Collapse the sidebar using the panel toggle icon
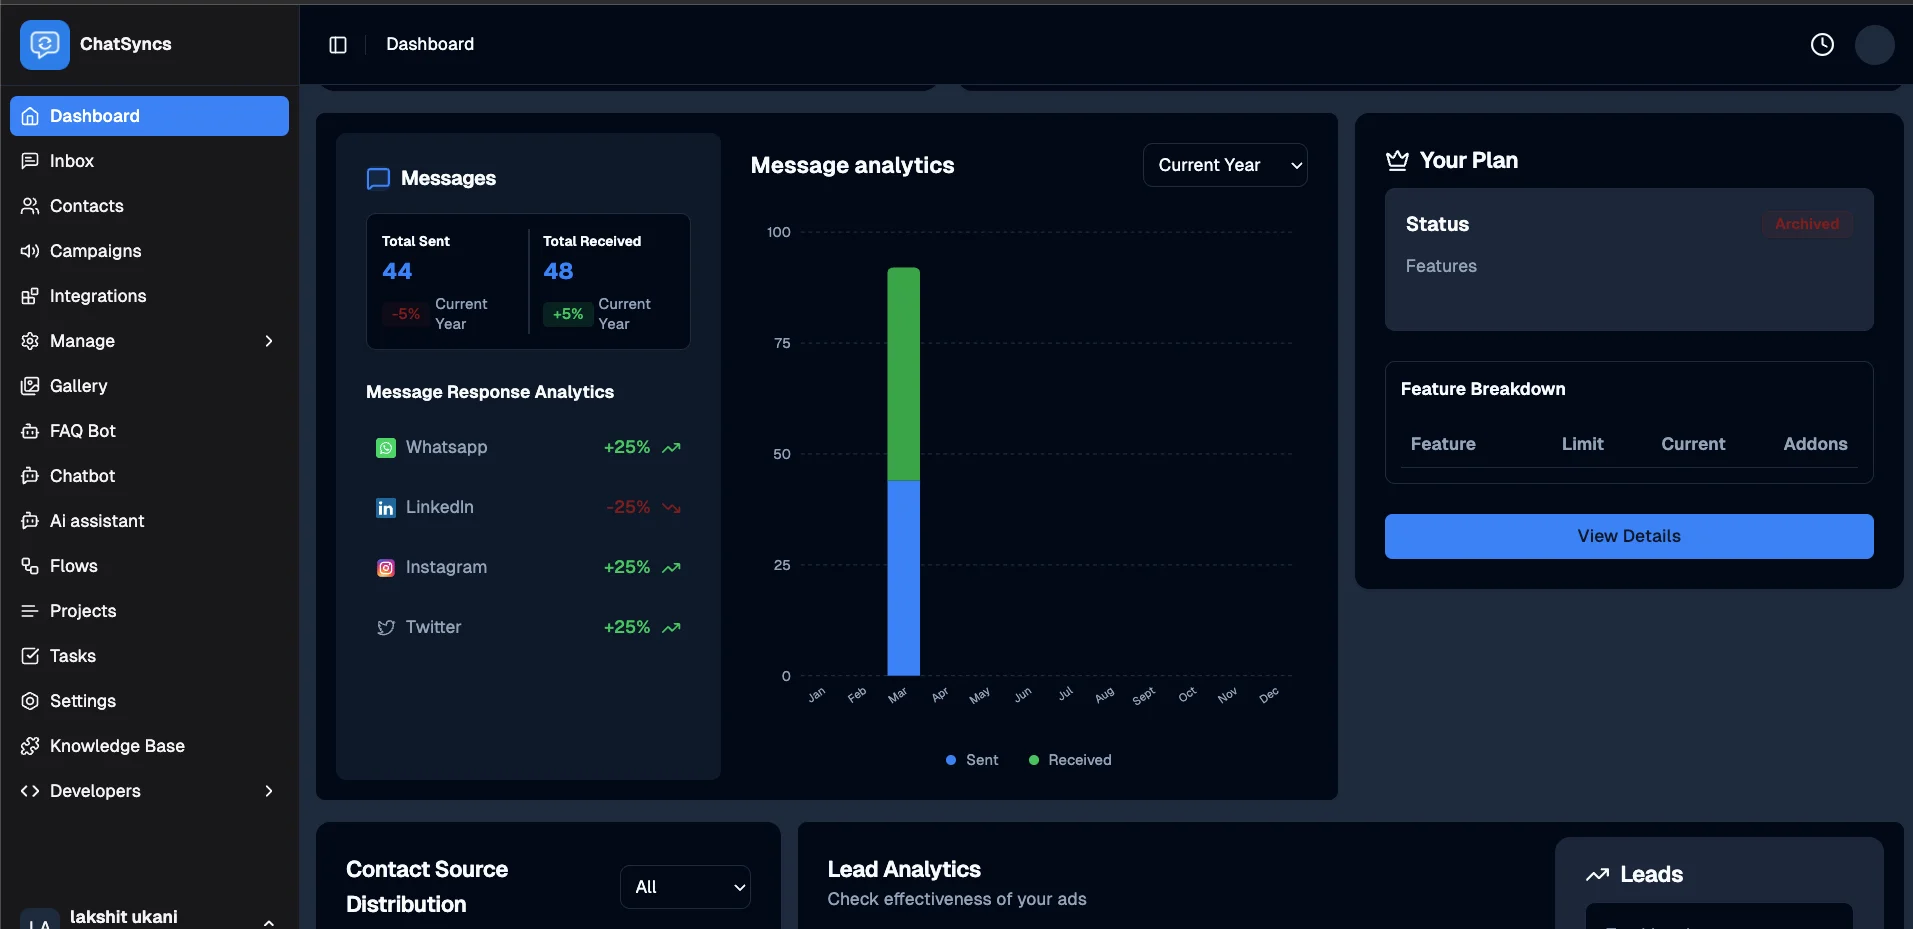Viewport: 1913px width, 929px height. (x=337, y=44)
